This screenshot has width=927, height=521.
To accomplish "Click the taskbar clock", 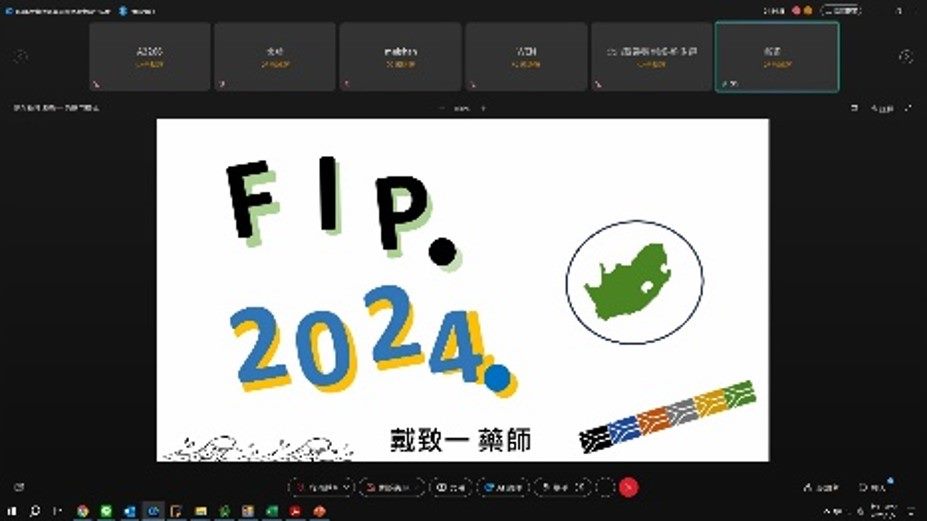I will pyautogui.click(x=883, y=511).
